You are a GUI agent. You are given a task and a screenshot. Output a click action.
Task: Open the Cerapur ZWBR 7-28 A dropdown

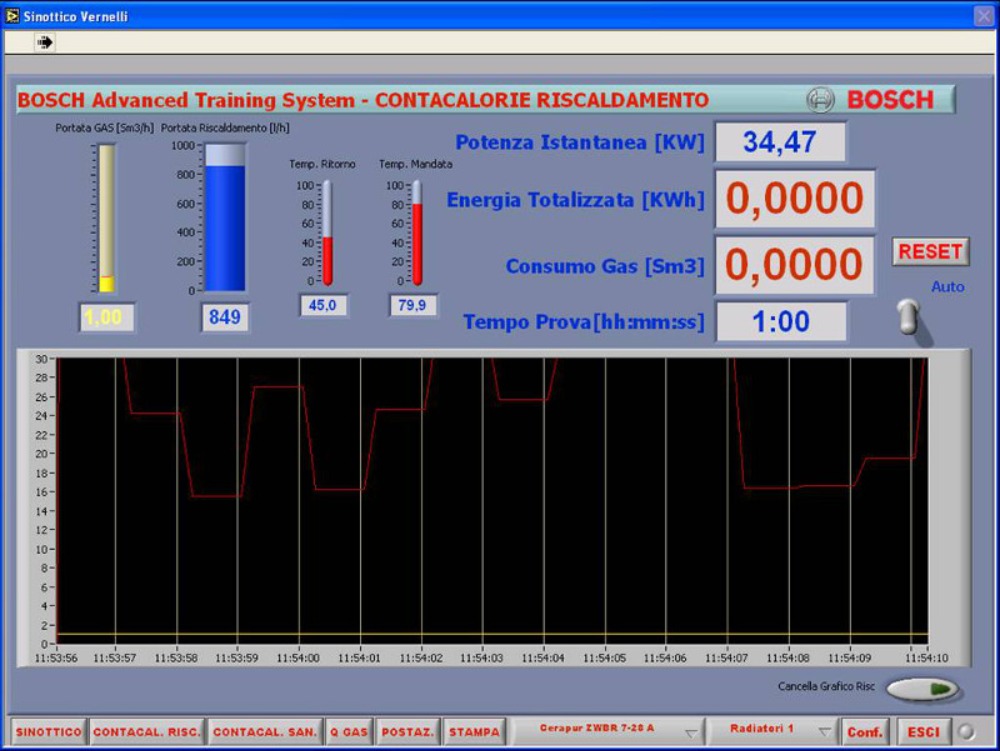(x=608, y=731)
